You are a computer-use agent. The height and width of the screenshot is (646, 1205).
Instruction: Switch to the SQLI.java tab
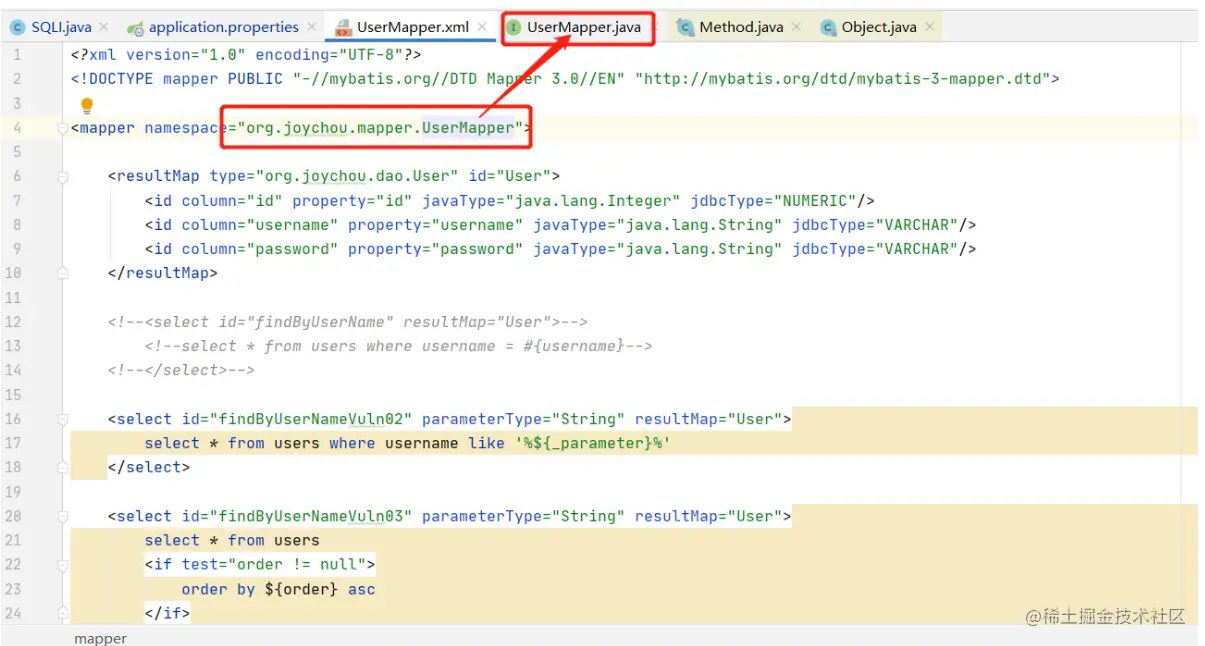tap(60, 27)
